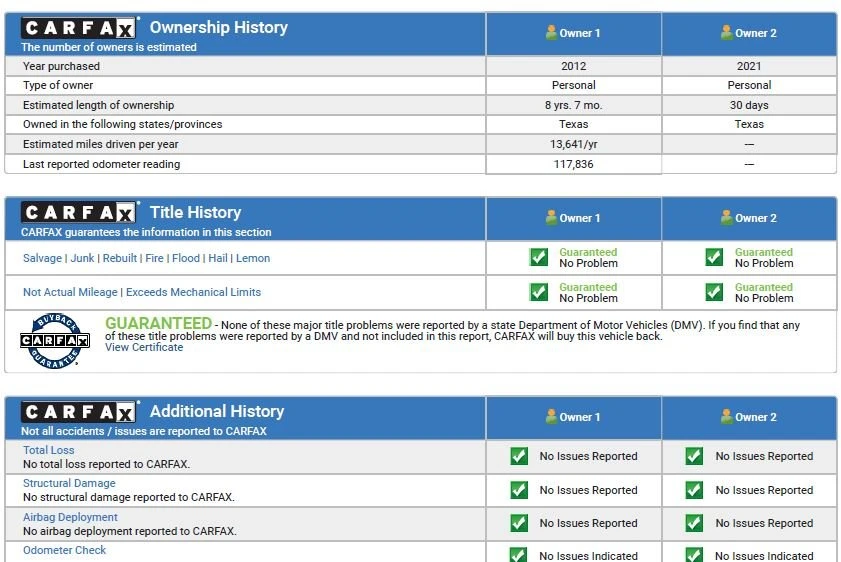Screen dimensions: 841x562
Task: Click the View Certificate link
Action: point(144,347)
